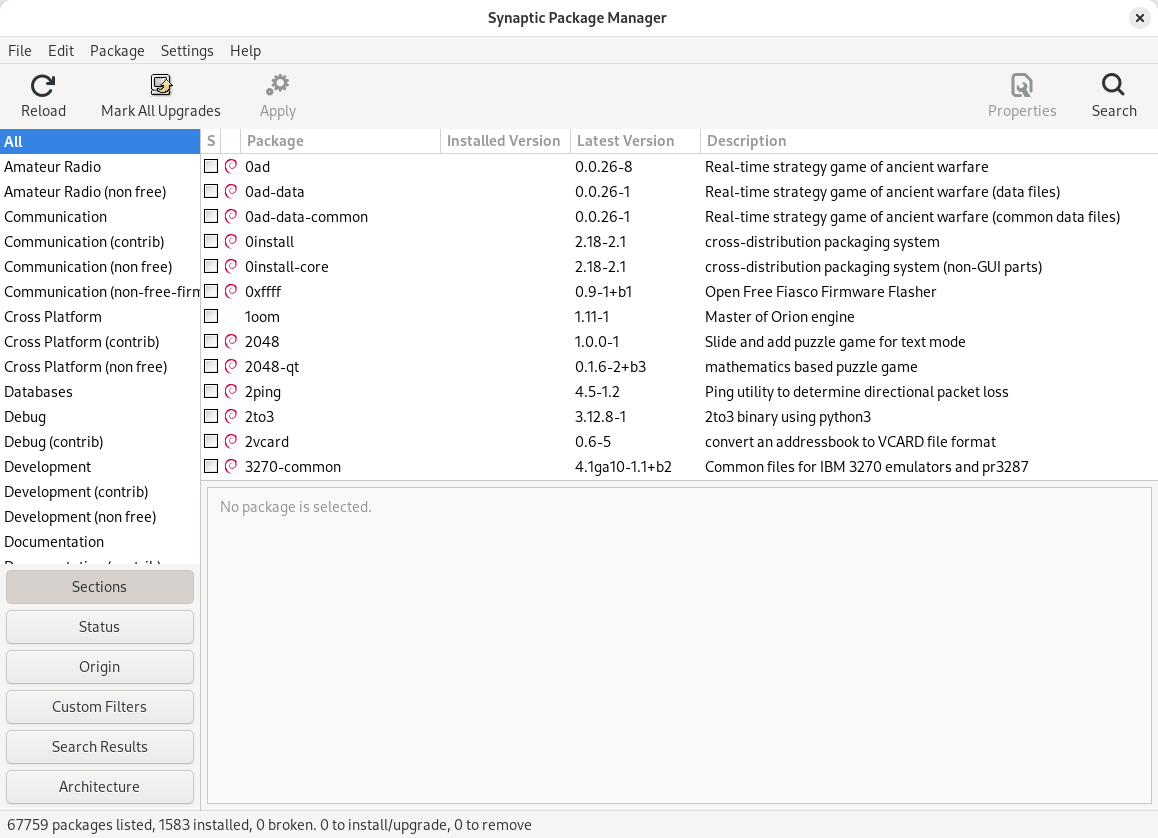1158x838 pixels.
Task: Select the Amateur Radio (non free) section
Action: click(100, 191)
